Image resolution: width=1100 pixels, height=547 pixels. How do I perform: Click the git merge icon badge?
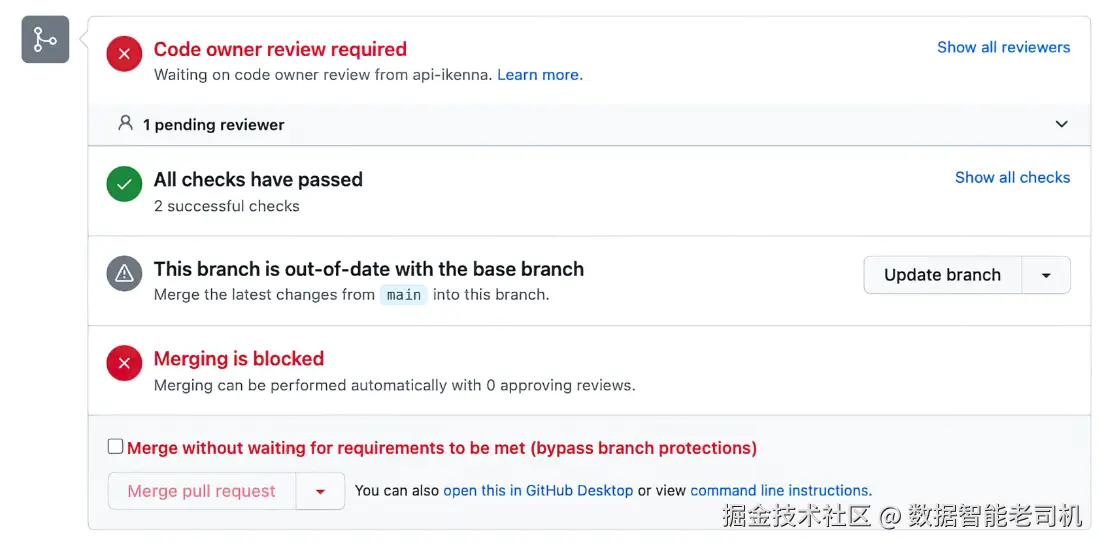tap(45, 40)
